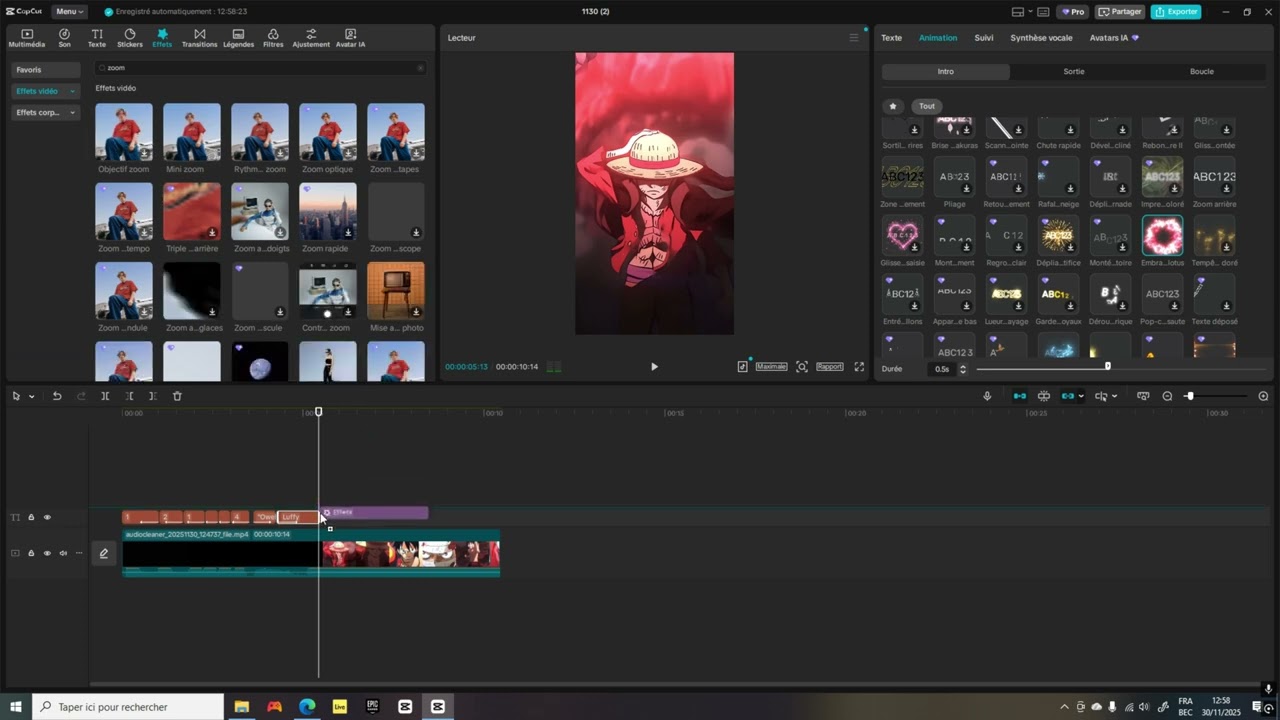Open the Filtres panel
Screen dimensions: 1280x720
click(273, 38)
